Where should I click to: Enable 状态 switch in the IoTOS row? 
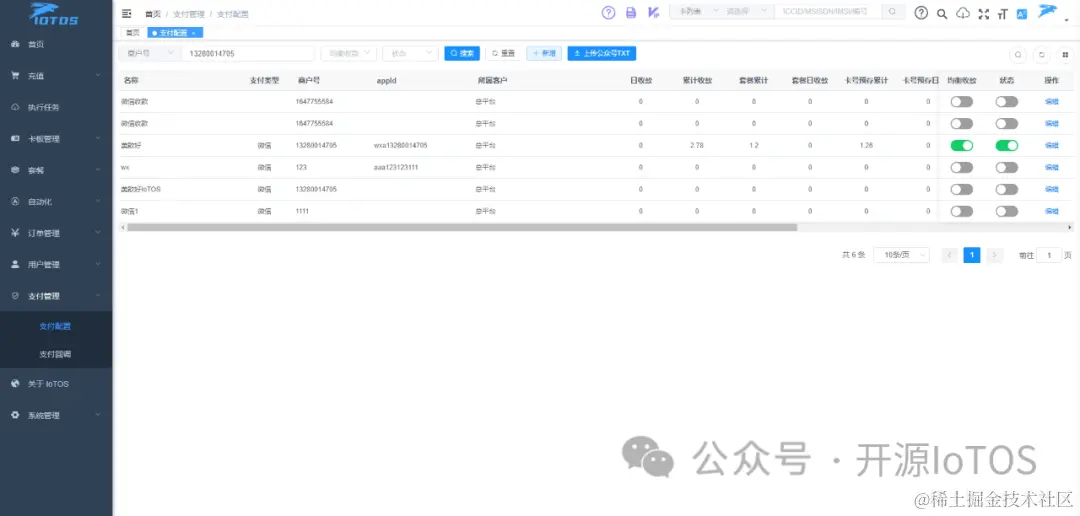pos(1006,189)
